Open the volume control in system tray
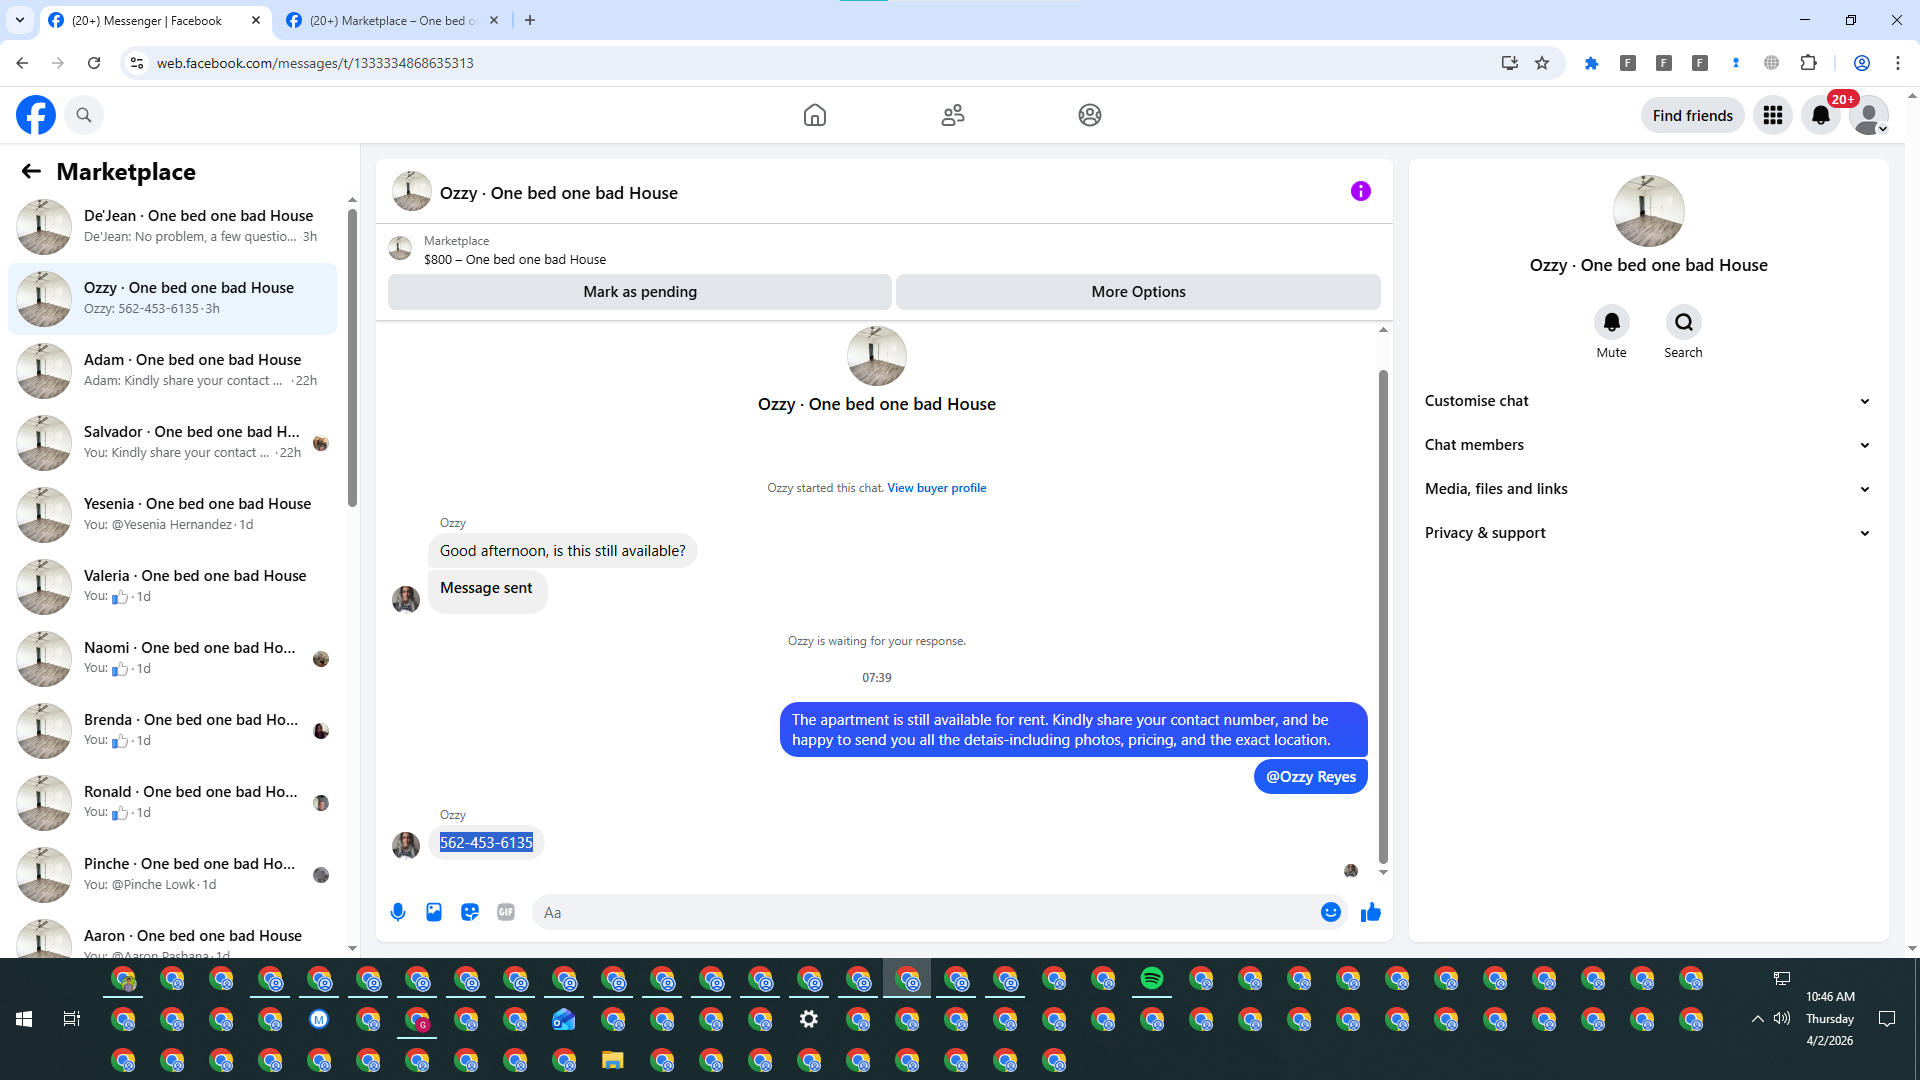The image size is (1920, 1080). [x=1782, y=1019]
